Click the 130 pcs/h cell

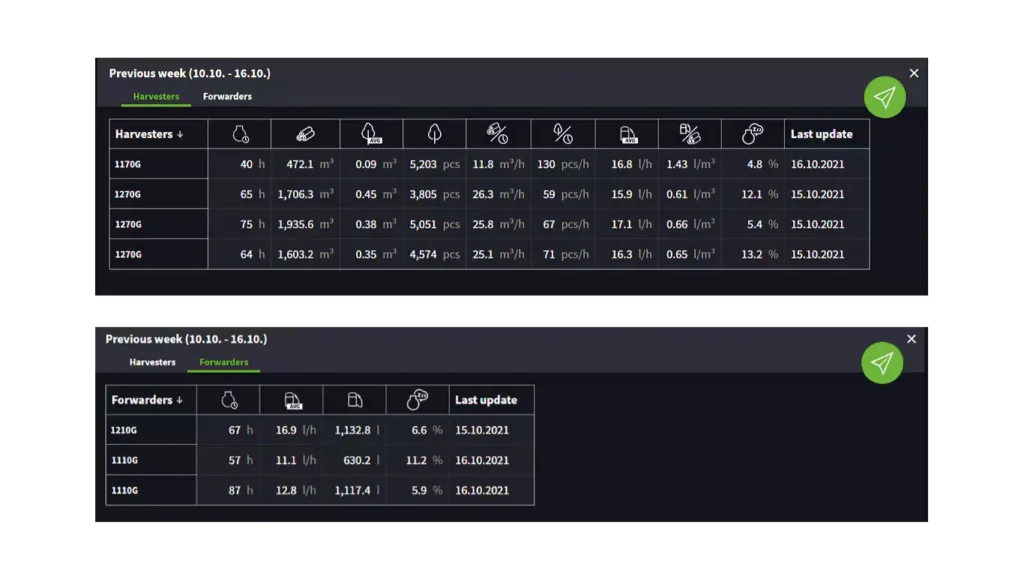click(x=563, y=164)
